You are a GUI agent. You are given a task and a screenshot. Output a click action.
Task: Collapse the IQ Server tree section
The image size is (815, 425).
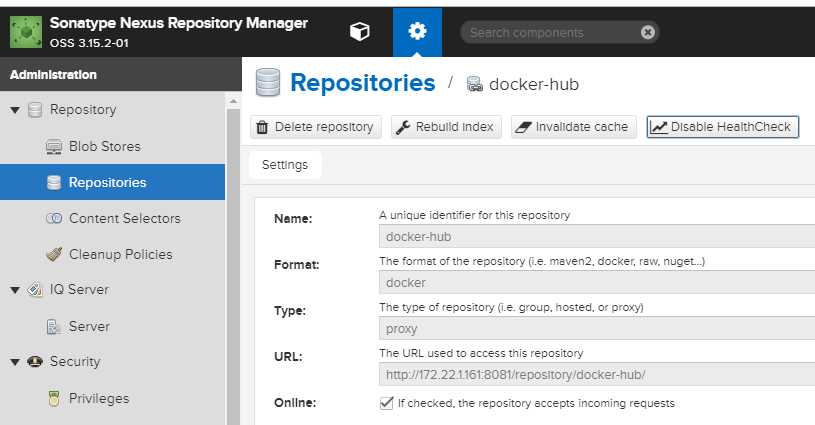coord(15,290)
